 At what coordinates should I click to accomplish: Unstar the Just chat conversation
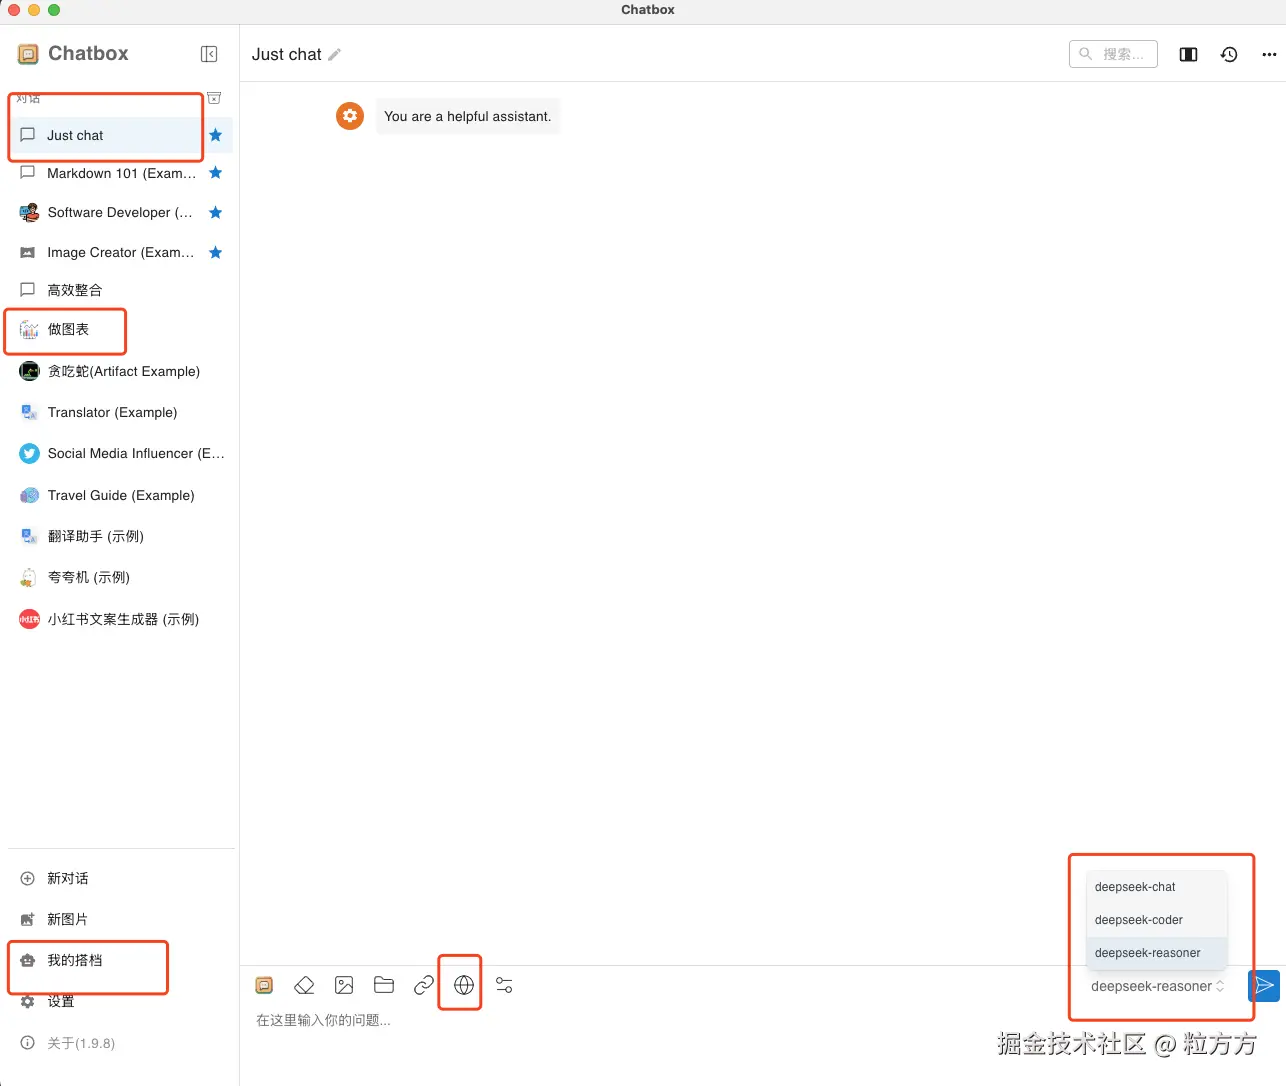pyautogui.click(x=215, y=135)
